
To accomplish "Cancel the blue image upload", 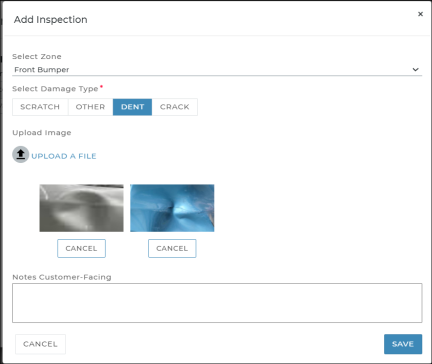I will point(172,248).
